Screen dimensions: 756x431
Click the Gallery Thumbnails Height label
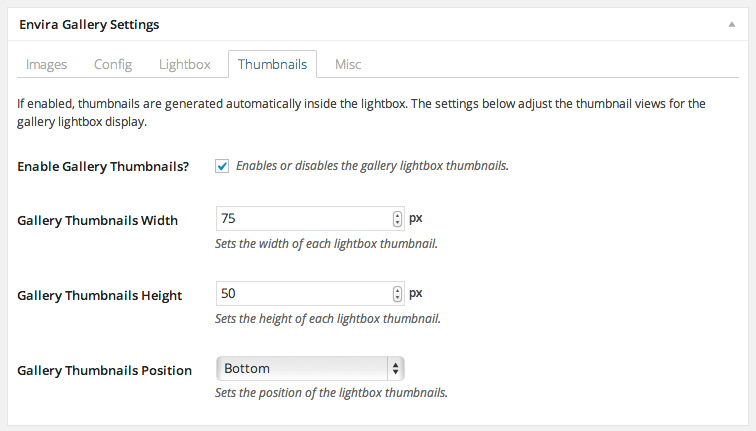(100, 296)
